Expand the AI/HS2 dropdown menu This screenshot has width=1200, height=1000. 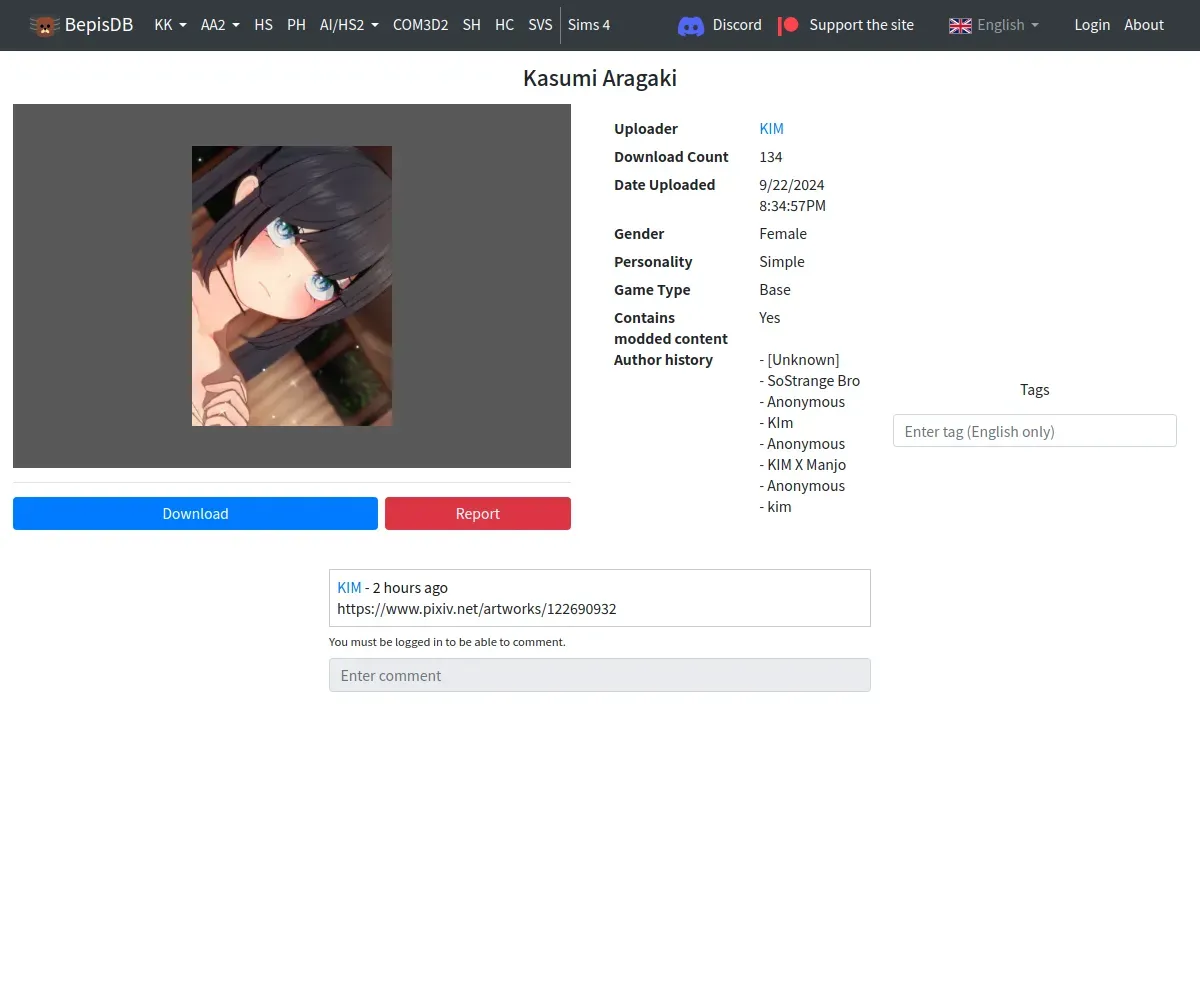coord(349,25)
